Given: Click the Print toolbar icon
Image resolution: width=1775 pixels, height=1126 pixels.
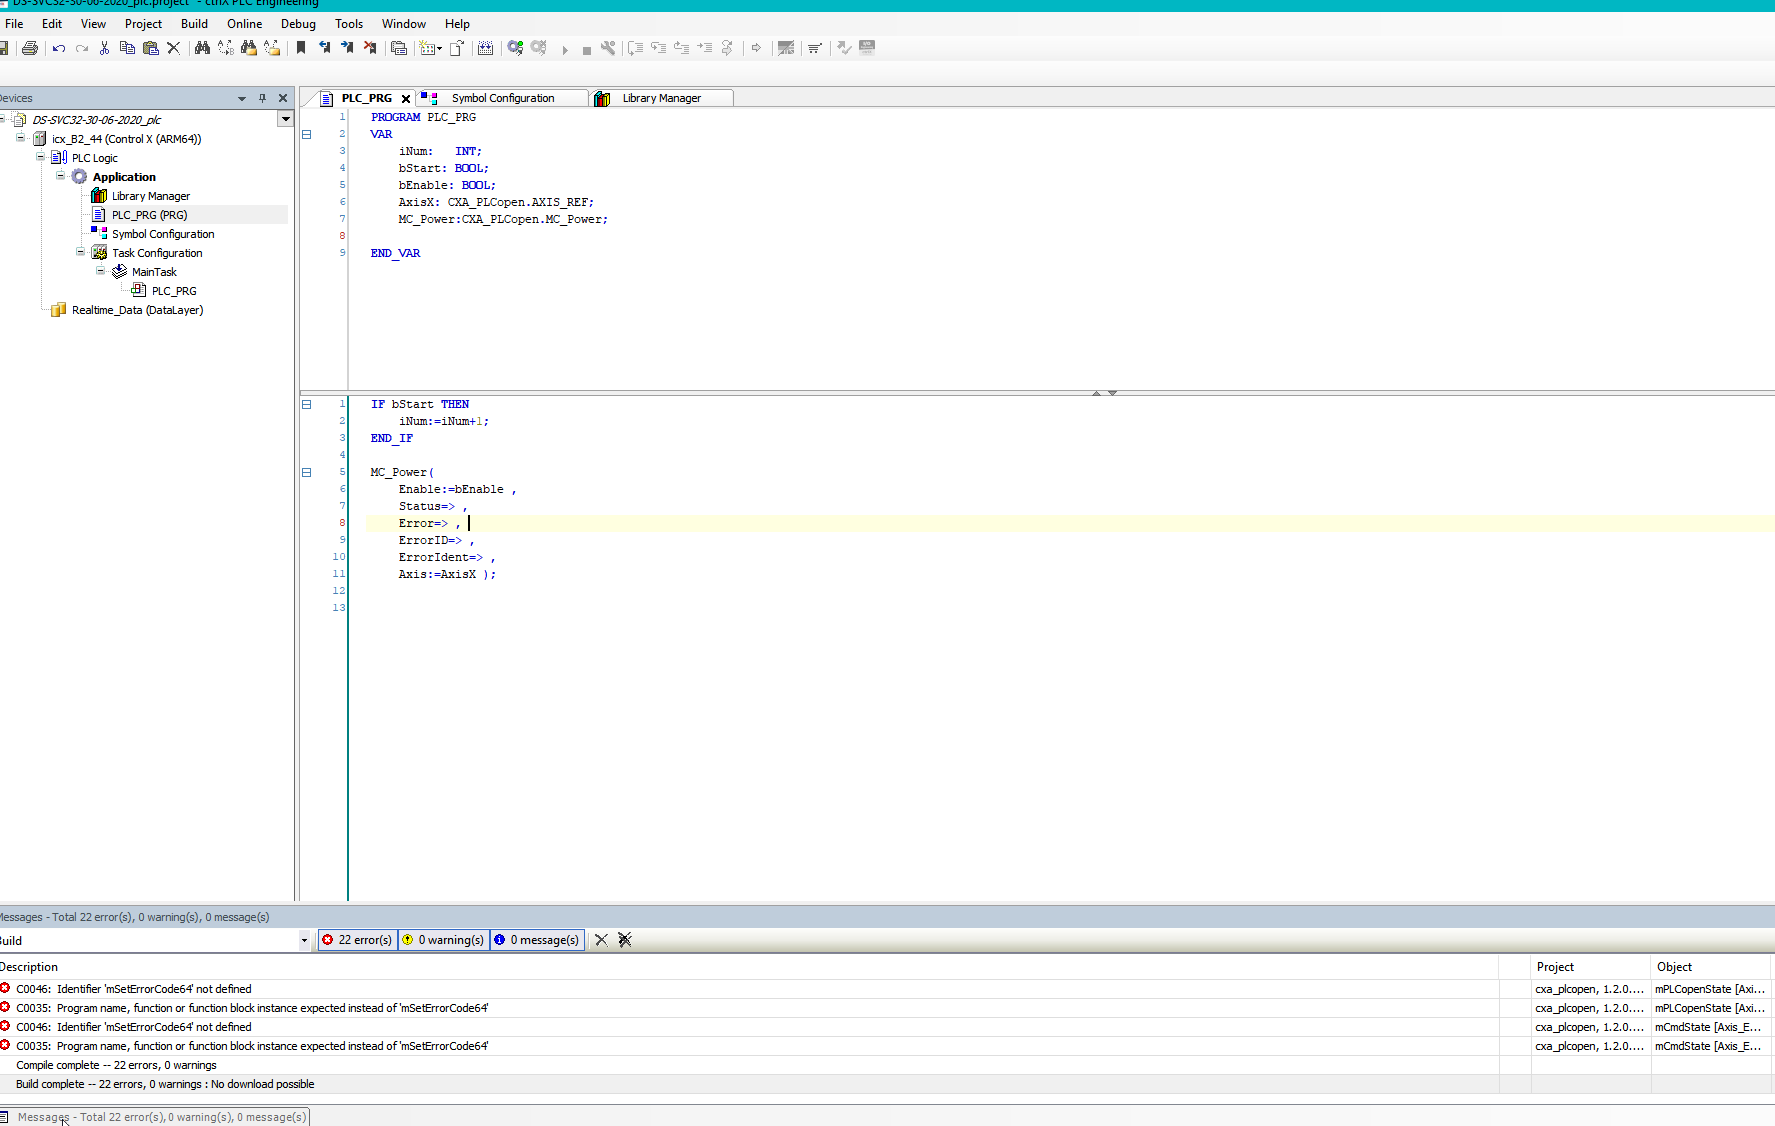Looking at the screenshot, I should coord(30,48).
